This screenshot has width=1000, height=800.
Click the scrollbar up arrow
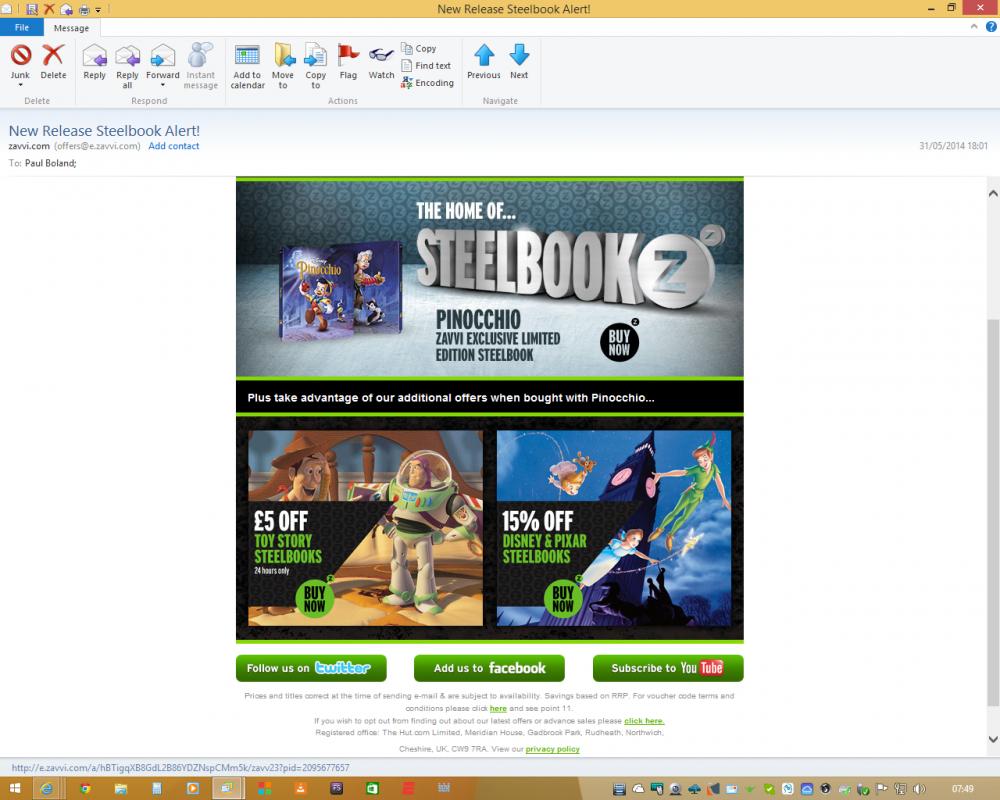(x=993, y=193)
